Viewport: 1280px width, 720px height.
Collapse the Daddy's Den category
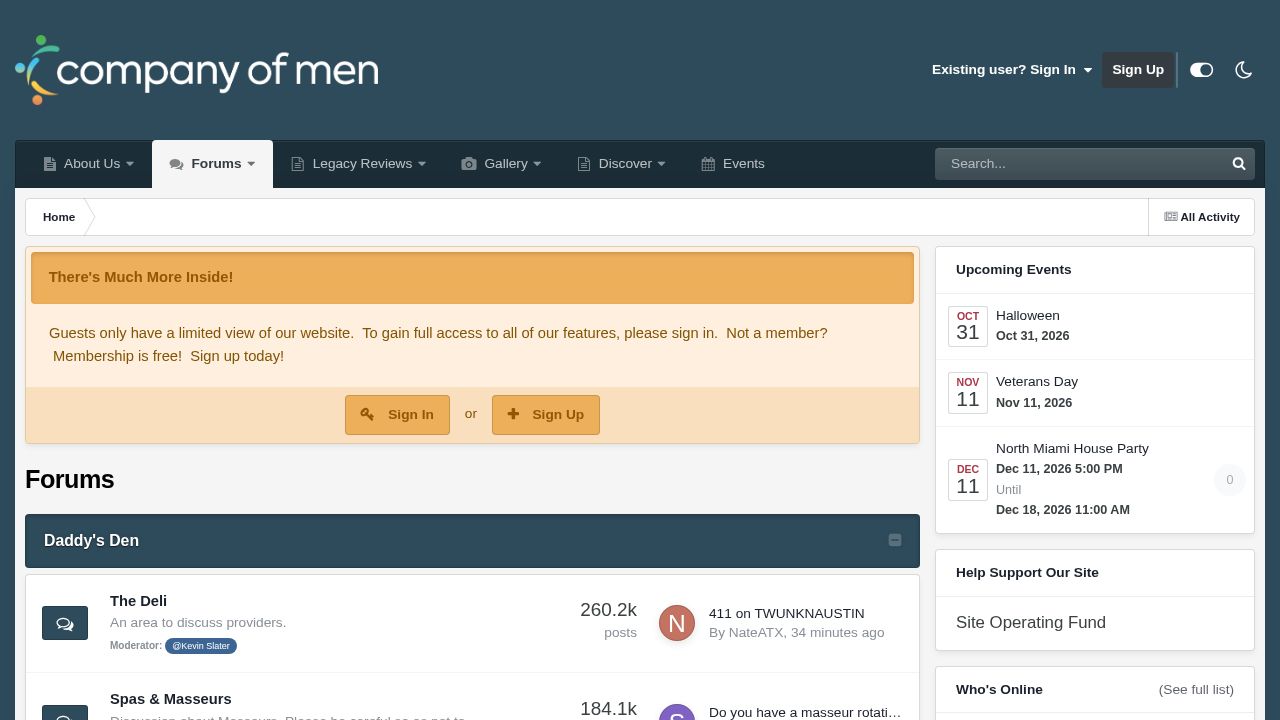pyautogui.click(x=895, y=540)
